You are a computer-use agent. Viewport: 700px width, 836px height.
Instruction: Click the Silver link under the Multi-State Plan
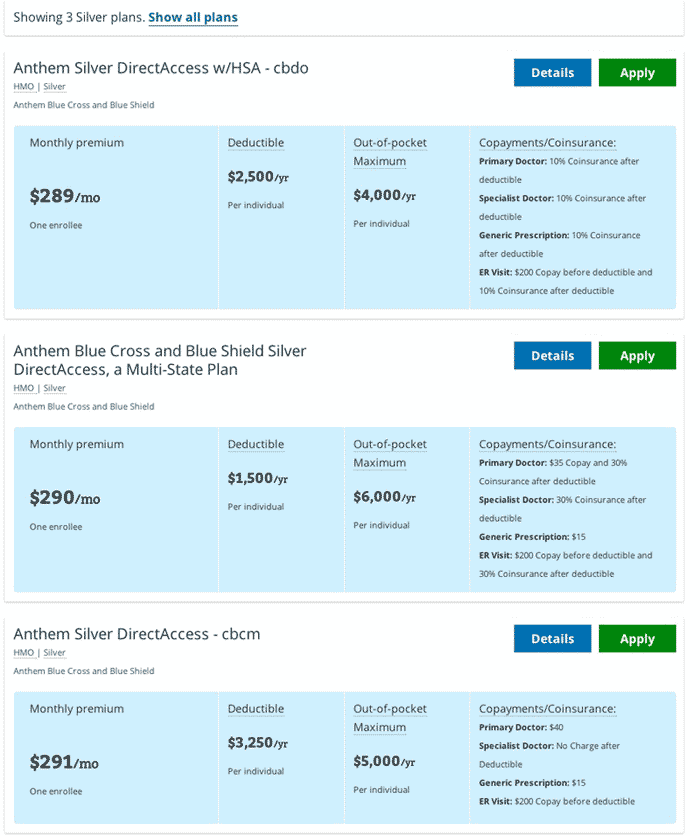pos(54,388)
